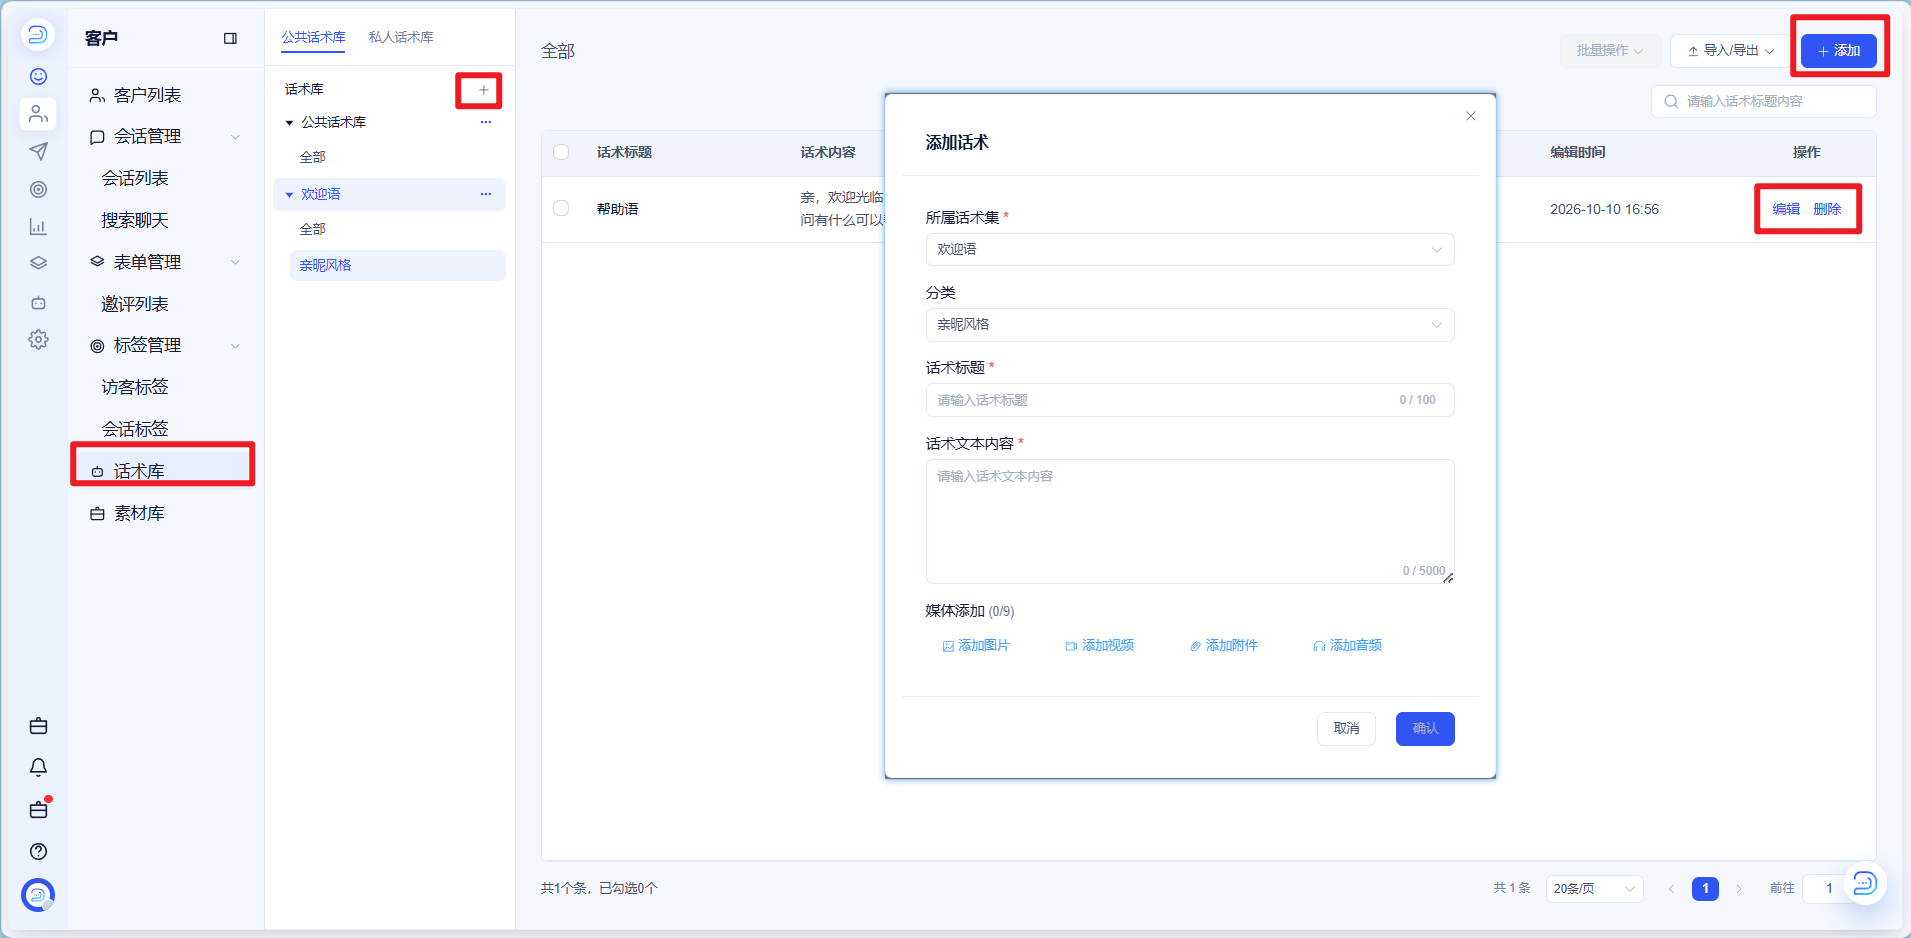This screenshot has height=938, width=1911.
Task: Click 添加图片 under 媒体添加
Action: point(976,646)
